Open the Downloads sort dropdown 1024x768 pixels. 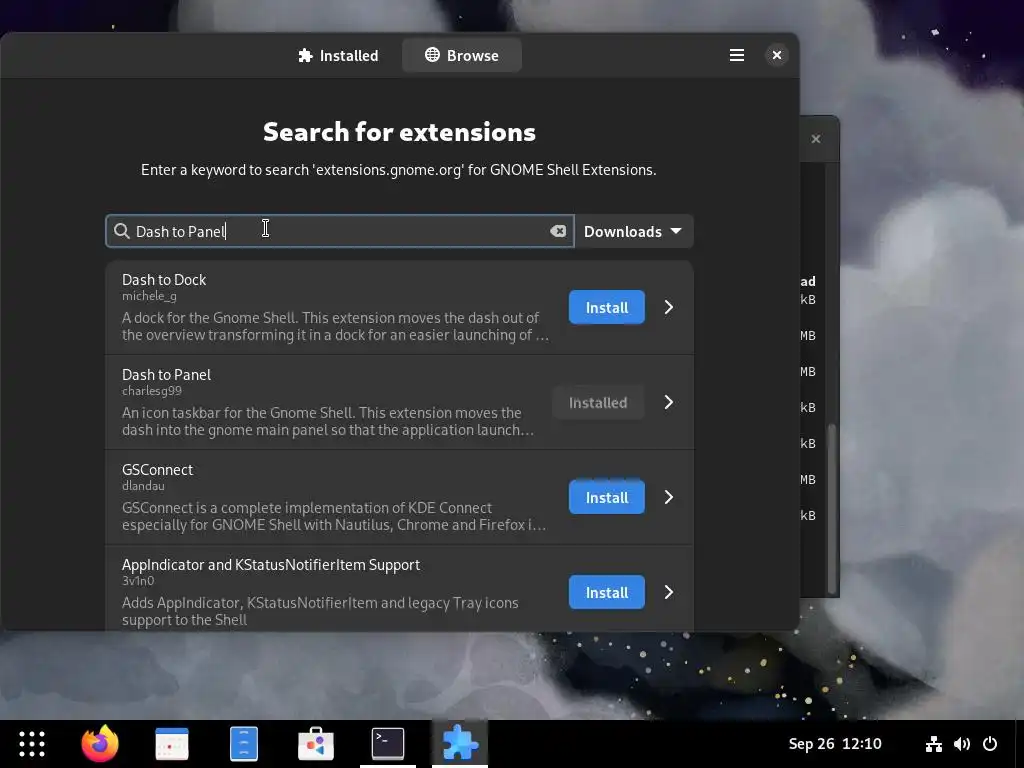click(633, 231)
